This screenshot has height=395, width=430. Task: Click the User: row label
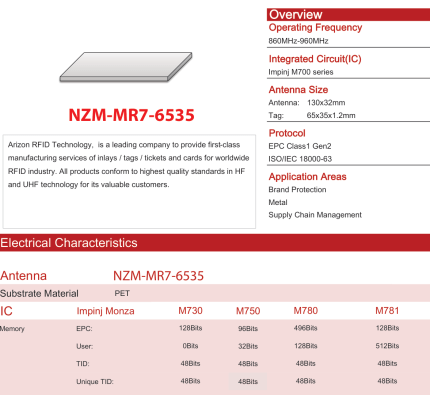pos(85,346)
